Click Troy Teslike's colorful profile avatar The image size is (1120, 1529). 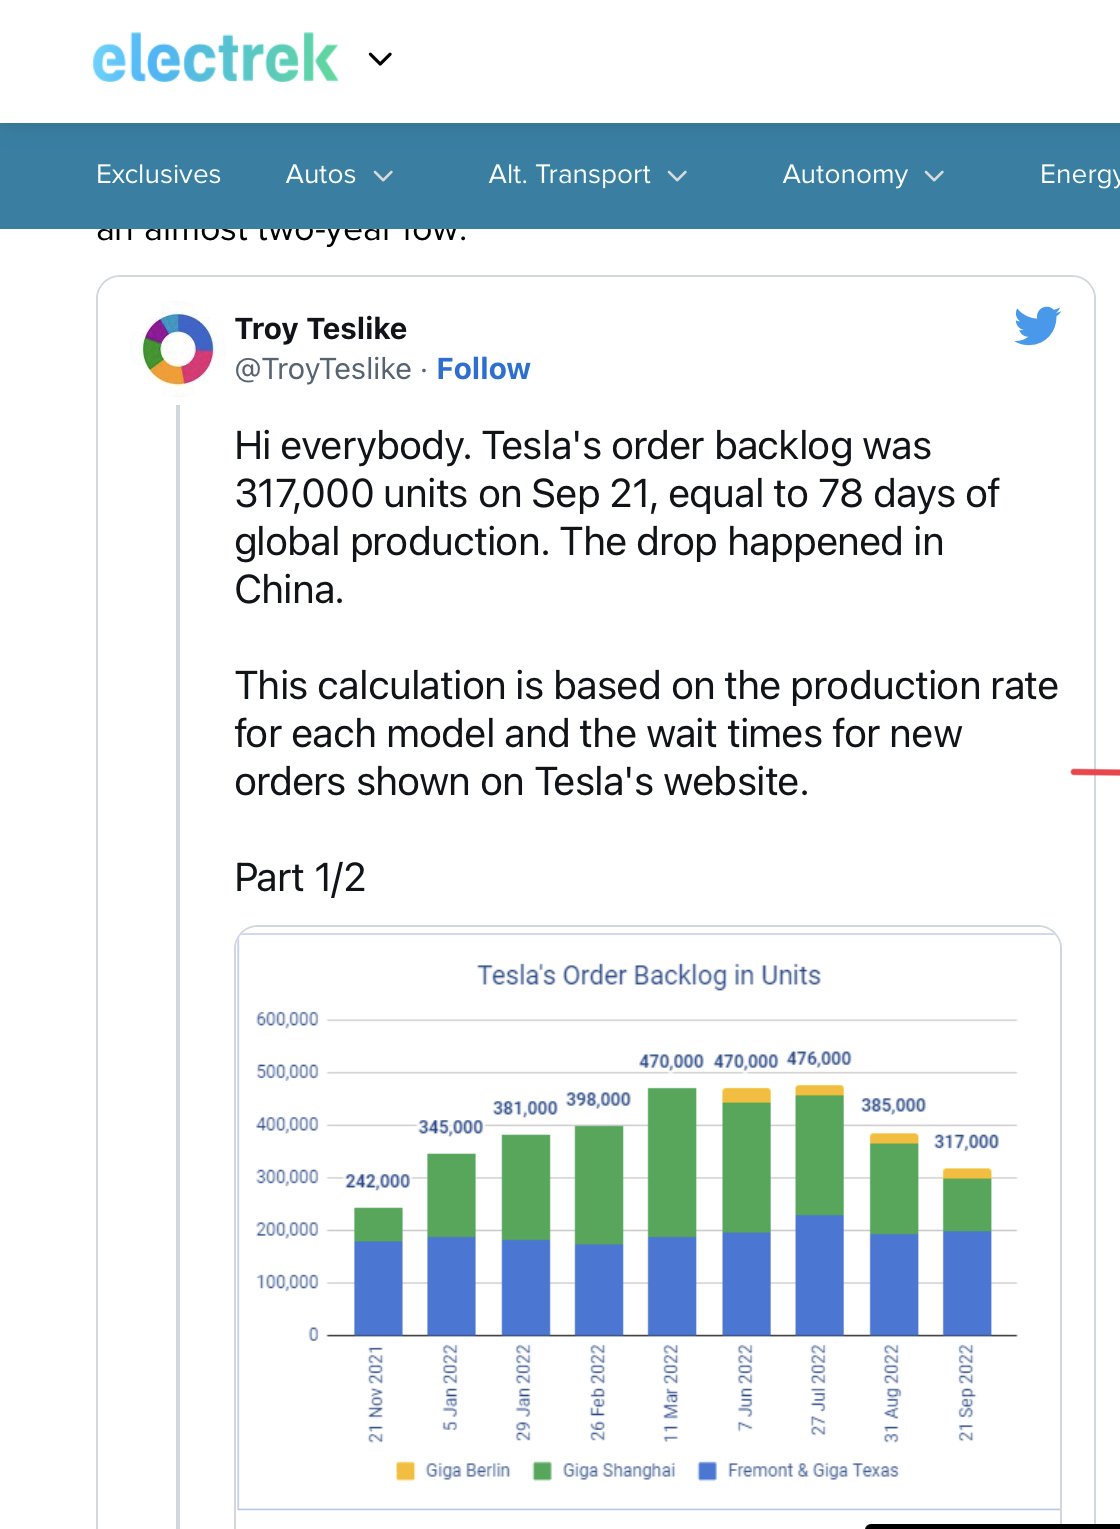178,349
